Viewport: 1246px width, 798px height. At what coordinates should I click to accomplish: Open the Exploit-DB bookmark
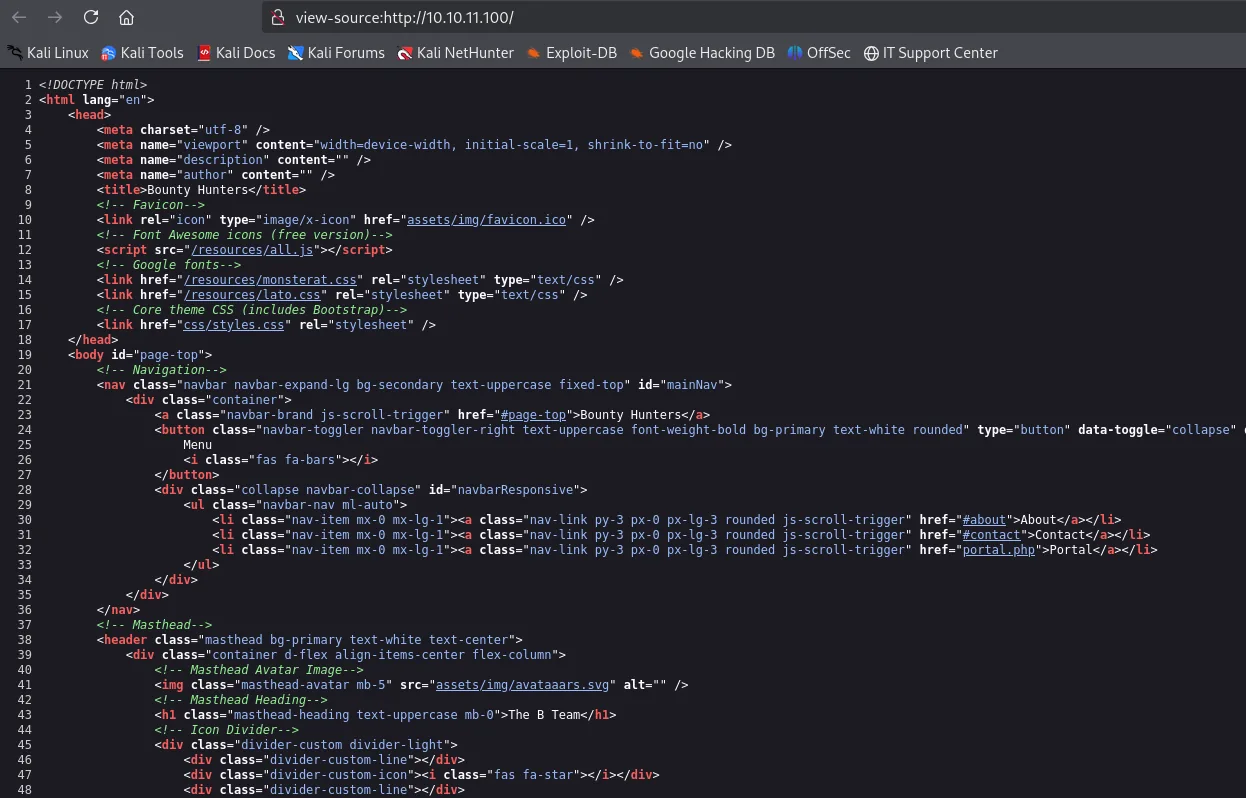click(572, 53)
